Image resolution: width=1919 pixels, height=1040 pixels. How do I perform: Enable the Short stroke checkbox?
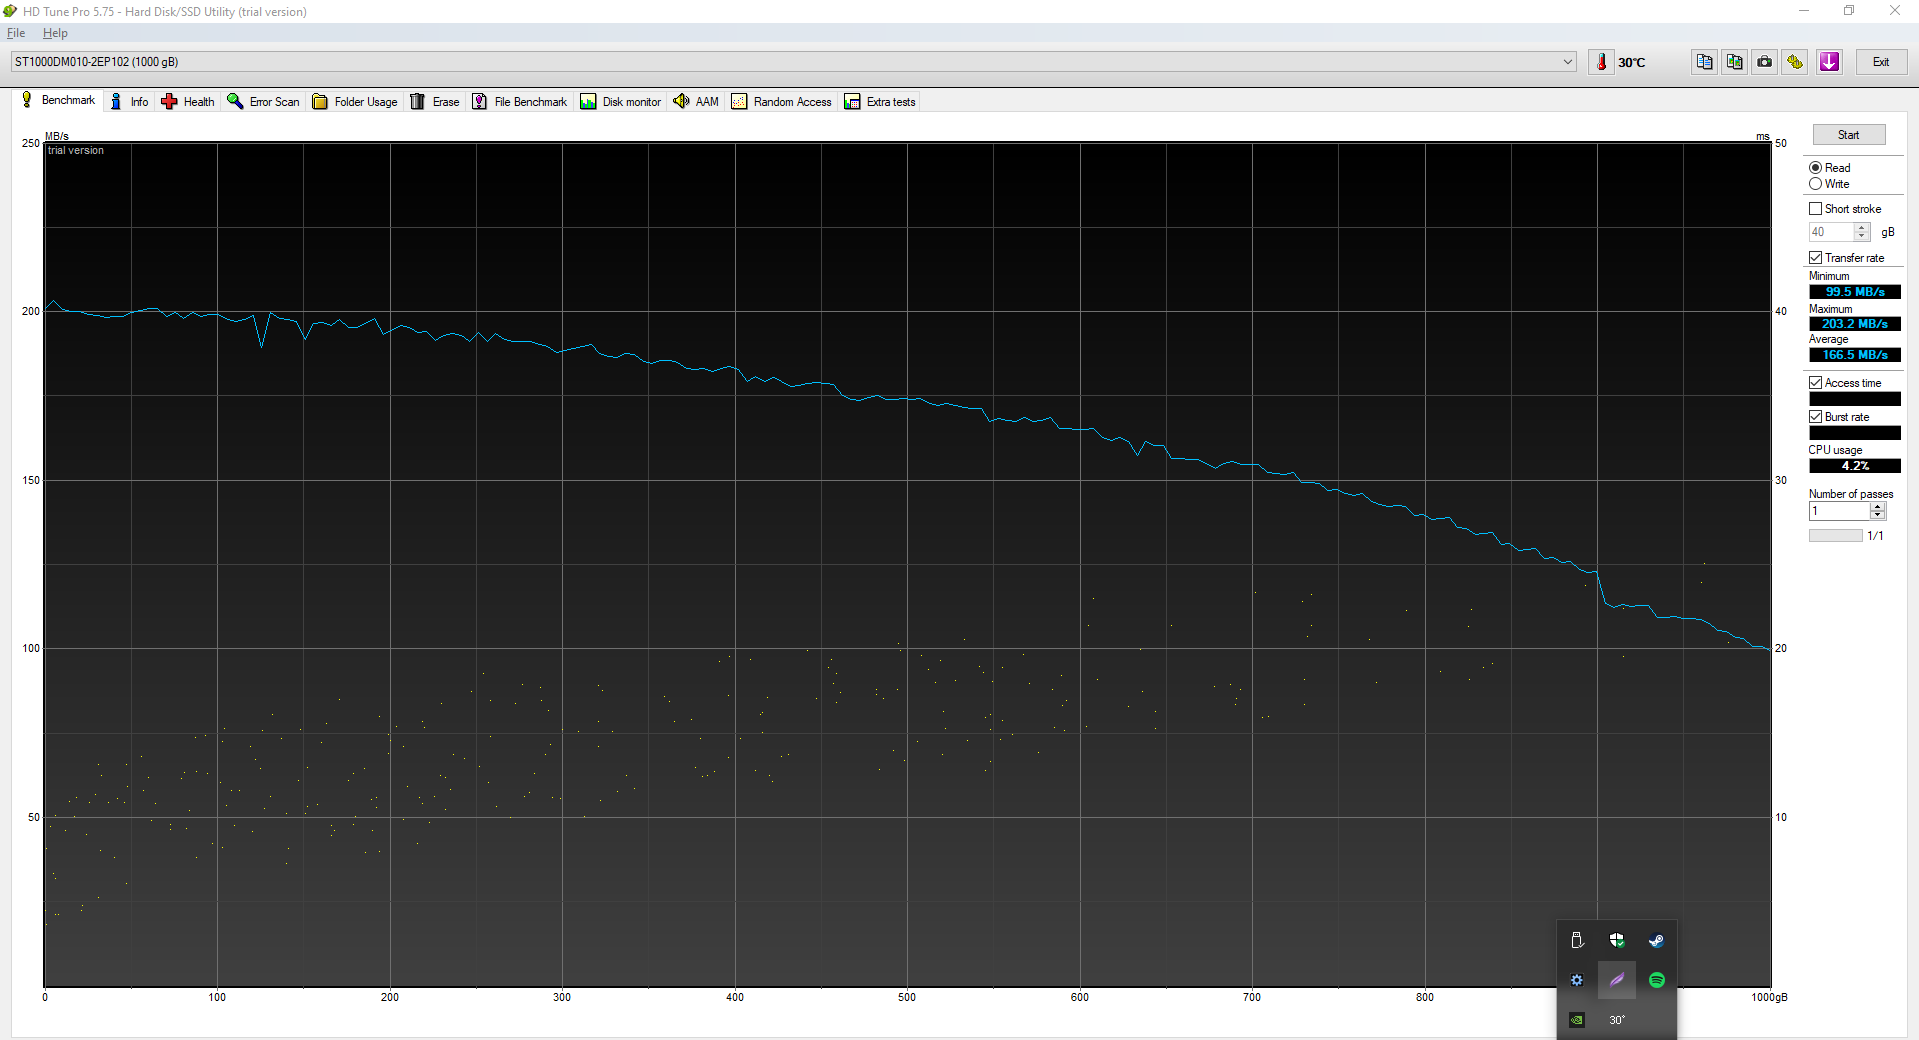coord(1815,209)
